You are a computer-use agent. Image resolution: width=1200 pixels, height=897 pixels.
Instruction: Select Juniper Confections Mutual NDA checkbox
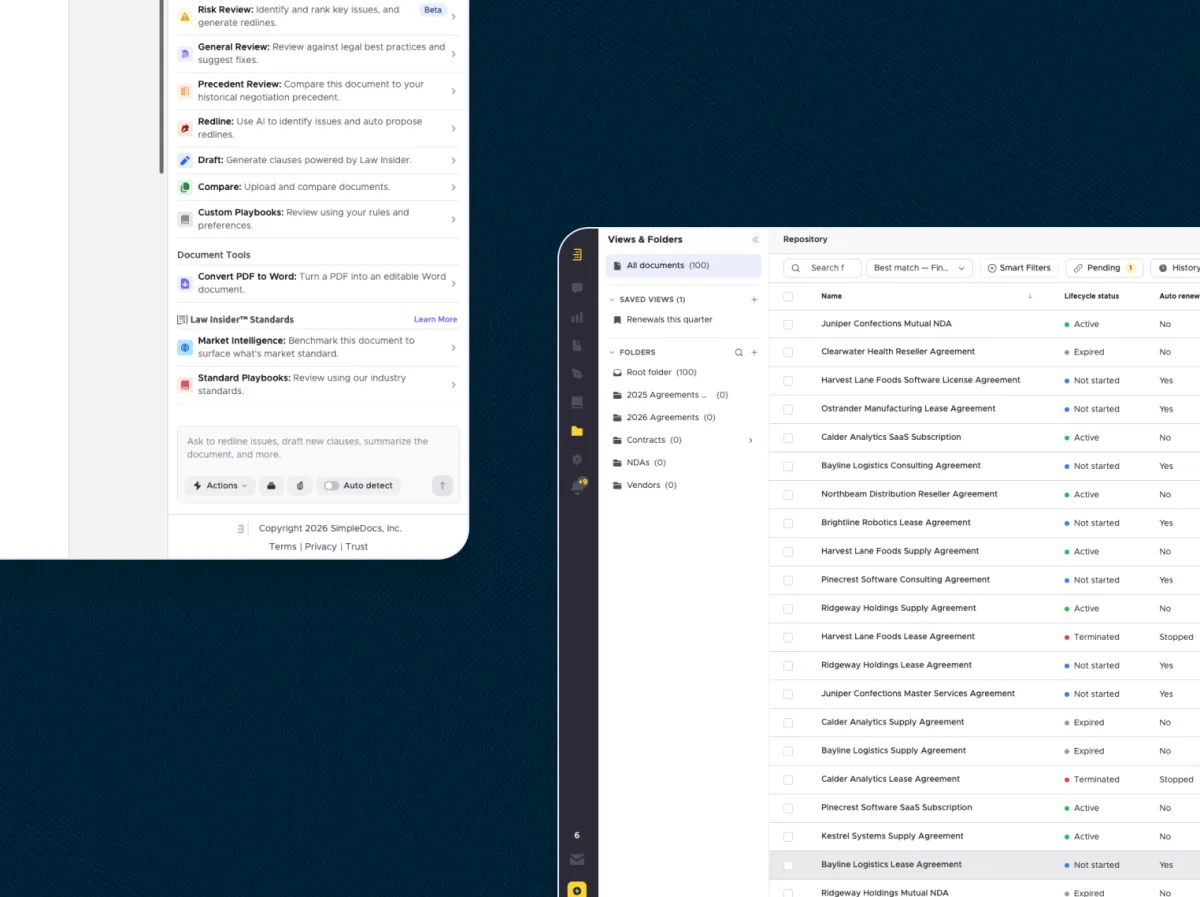(x=788, y=325)
